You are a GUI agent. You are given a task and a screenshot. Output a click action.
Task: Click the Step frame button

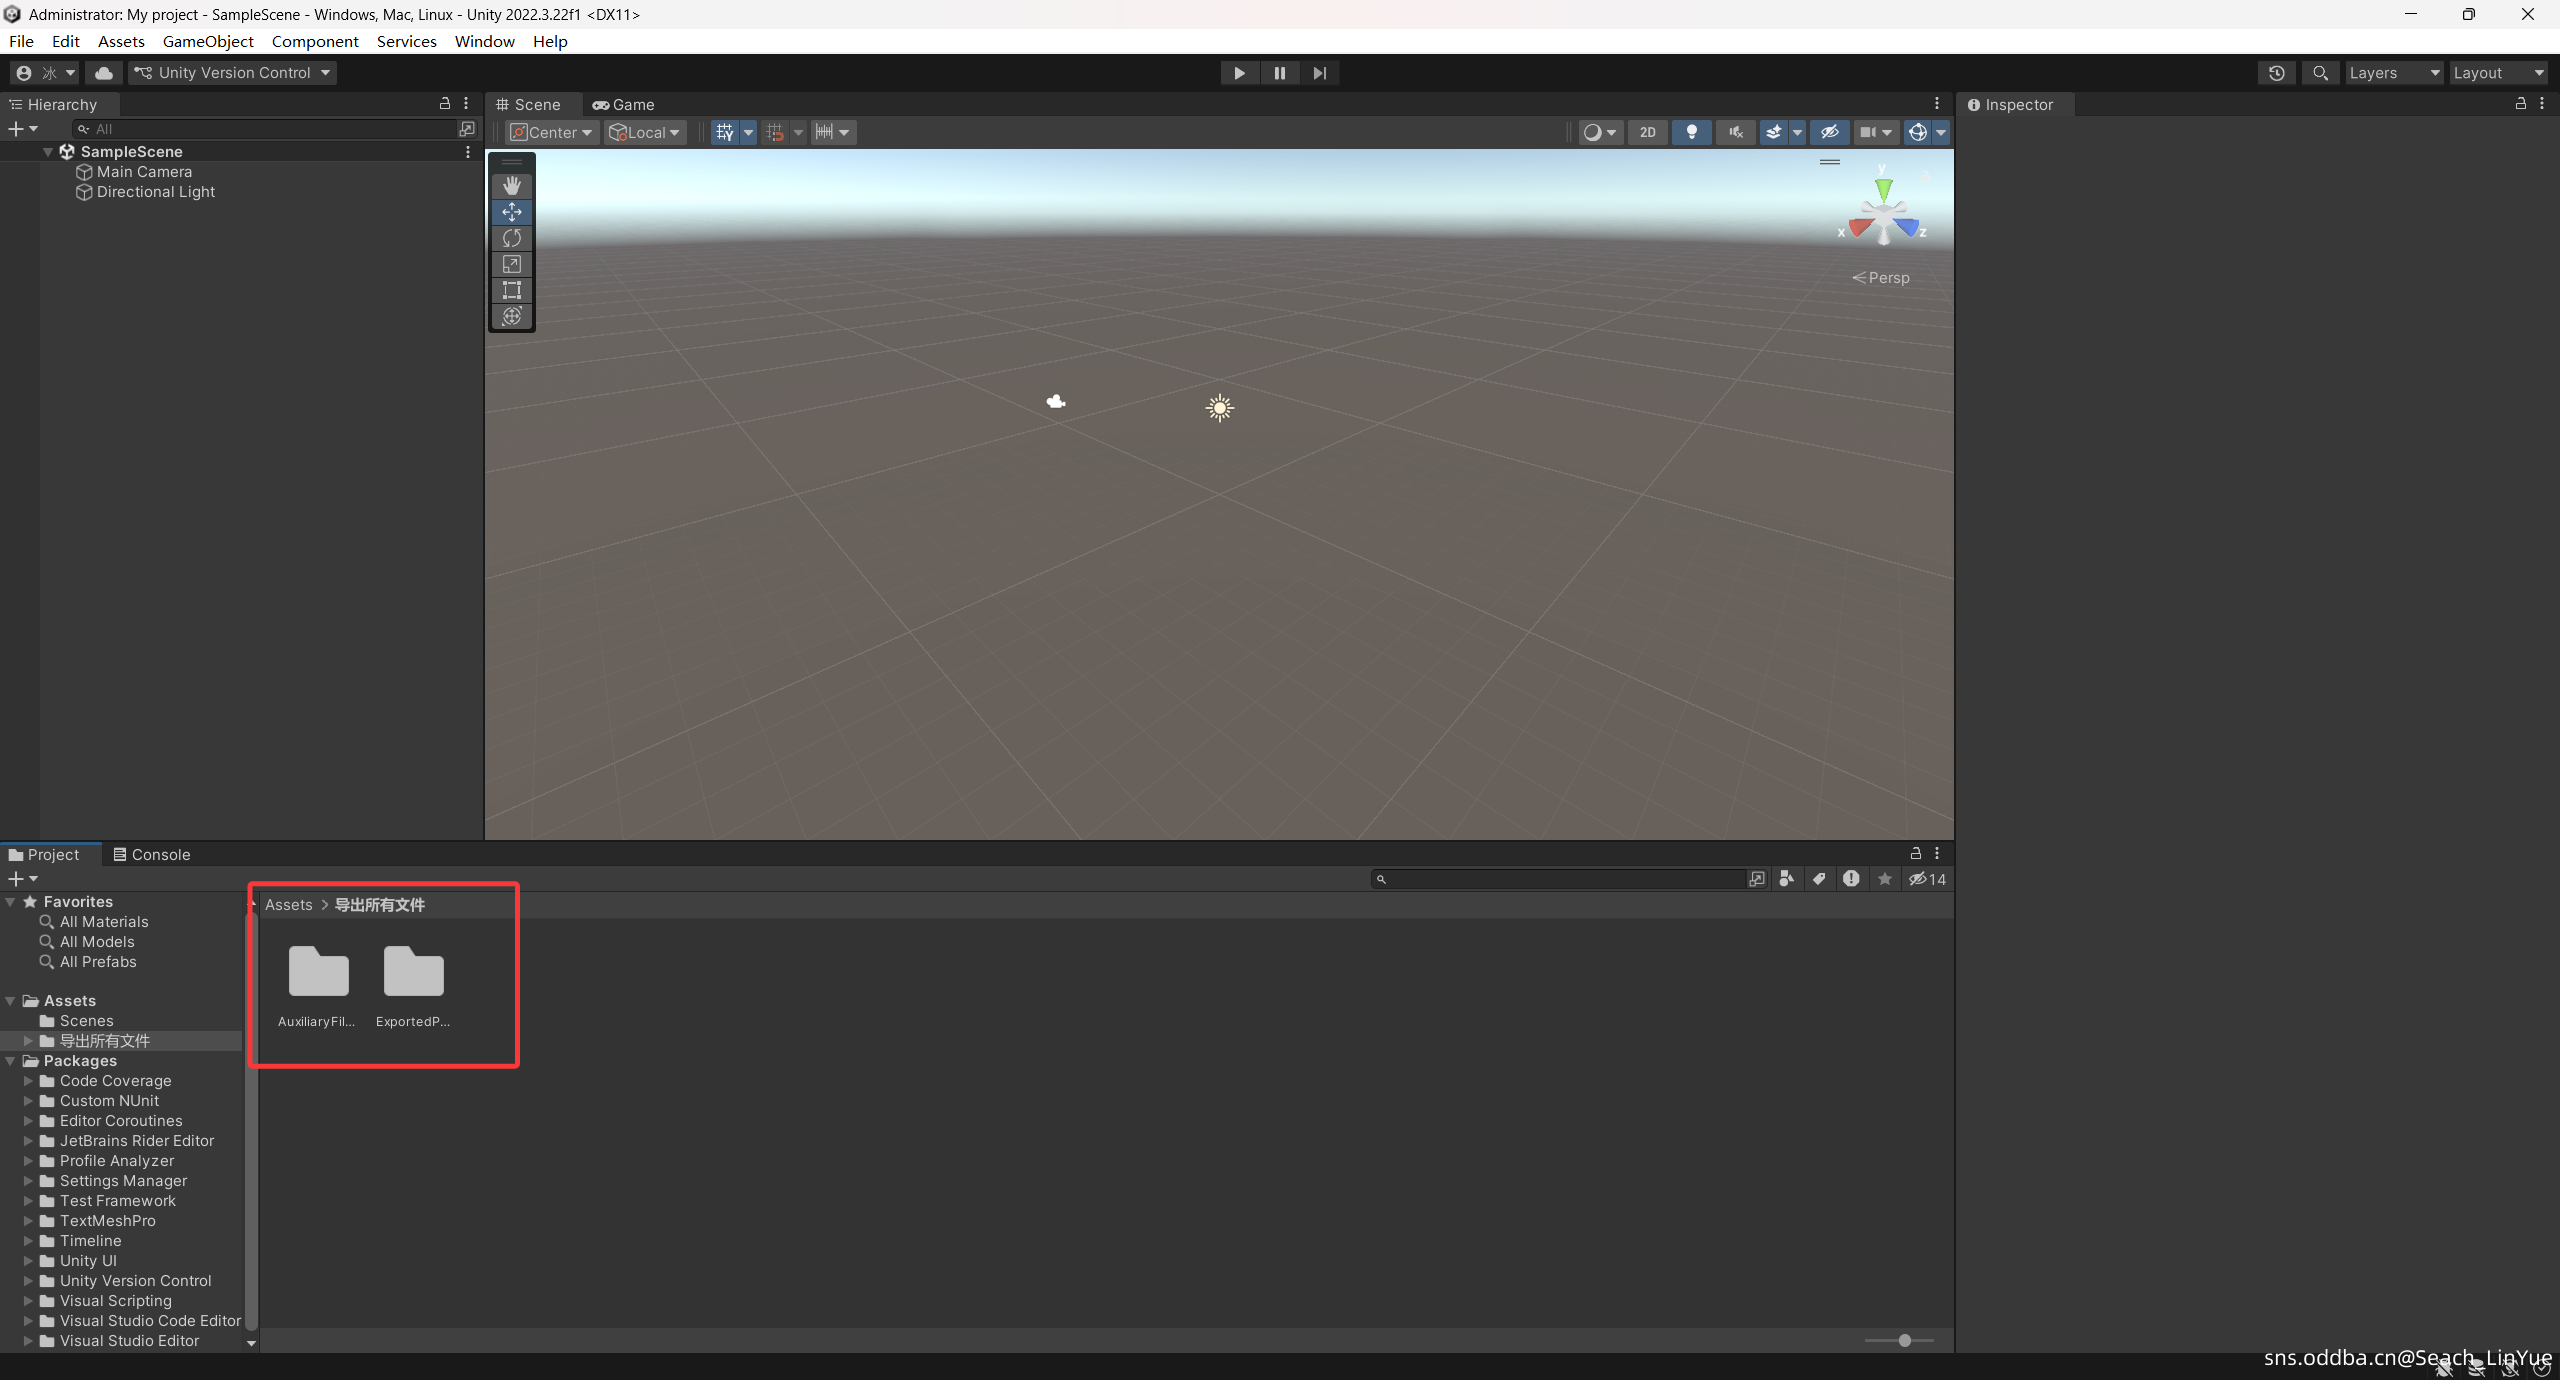click(1319, 73)
